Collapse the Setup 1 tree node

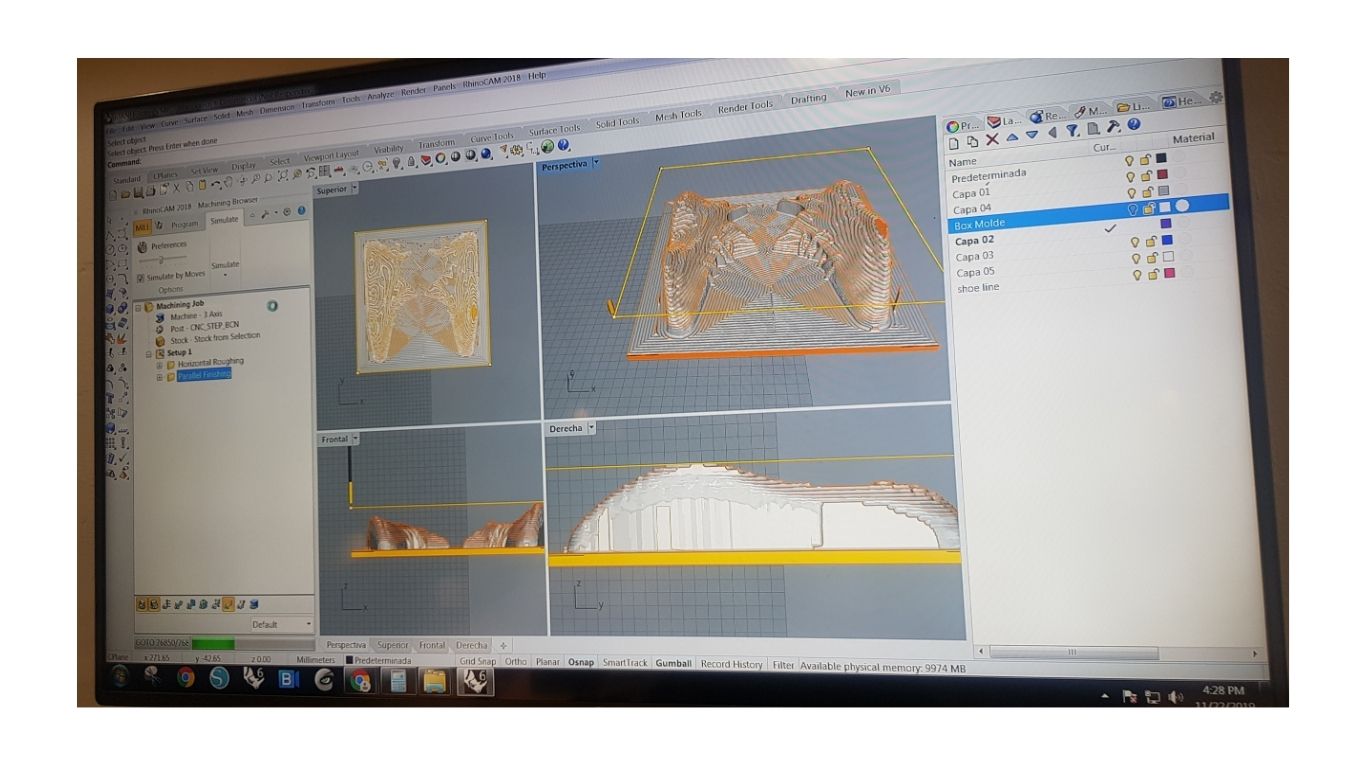[x=148, y=354]
